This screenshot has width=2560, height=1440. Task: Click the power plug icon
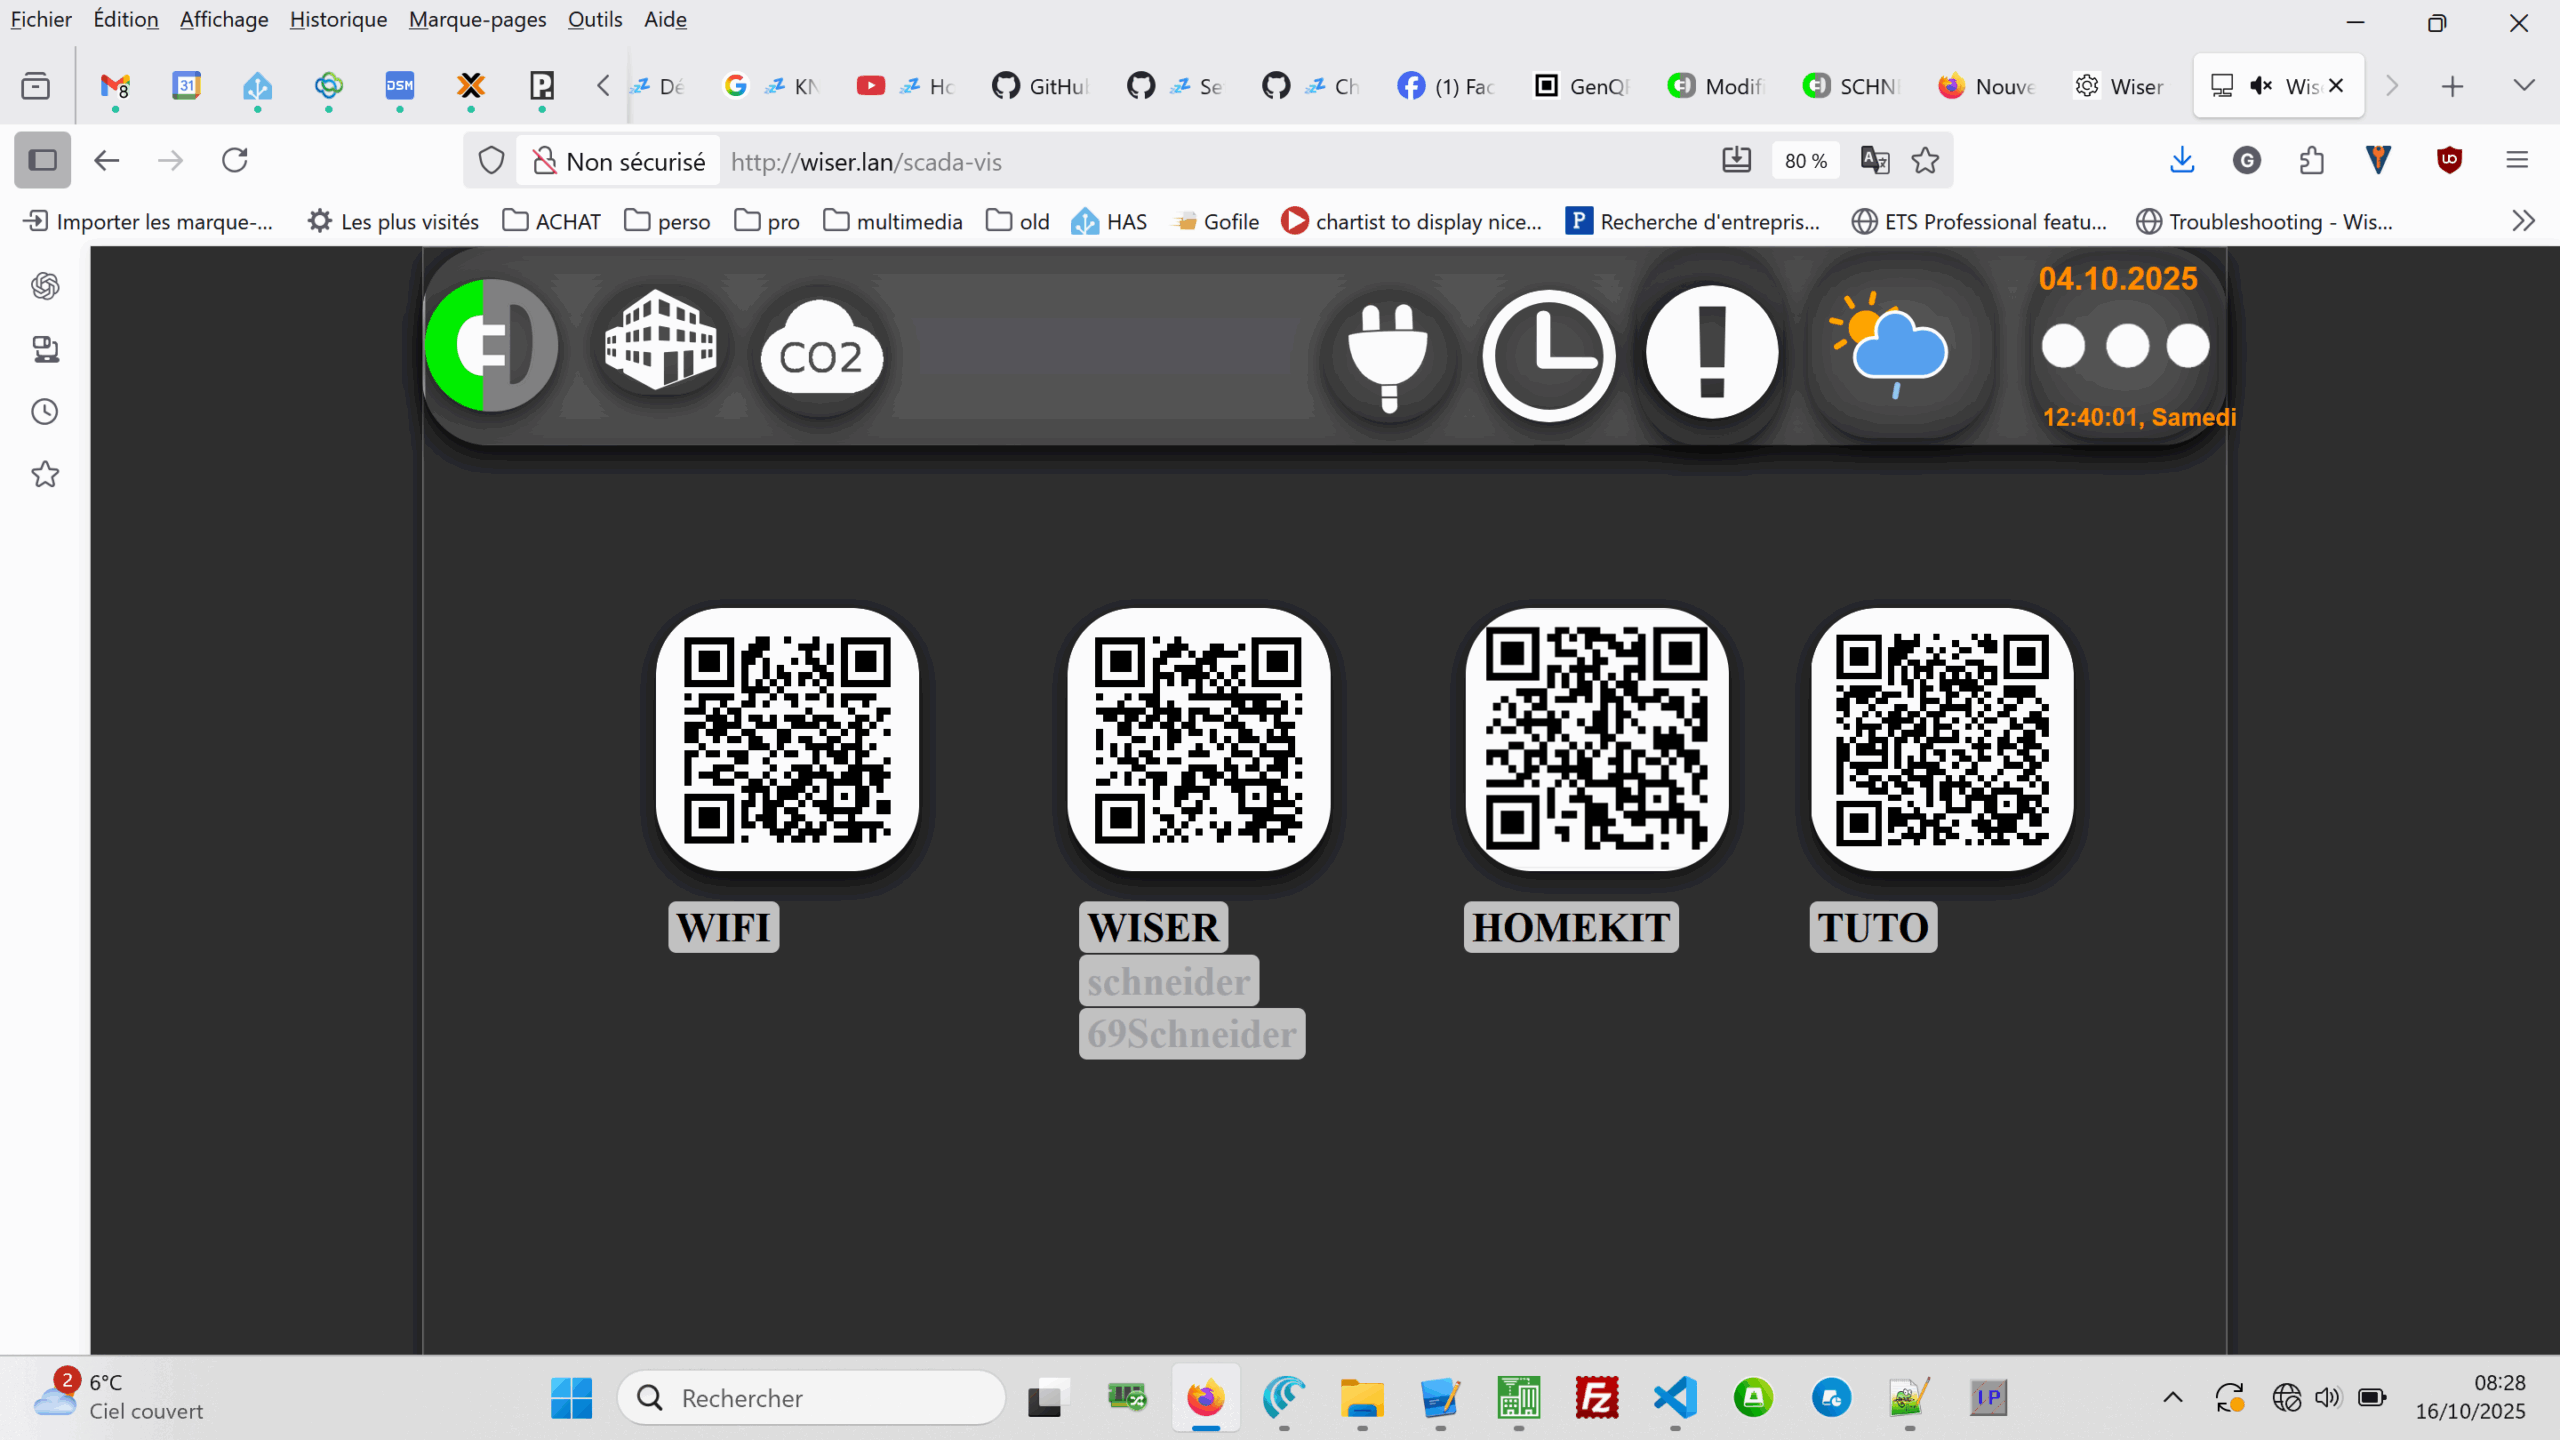click(x=1388, y=355)
